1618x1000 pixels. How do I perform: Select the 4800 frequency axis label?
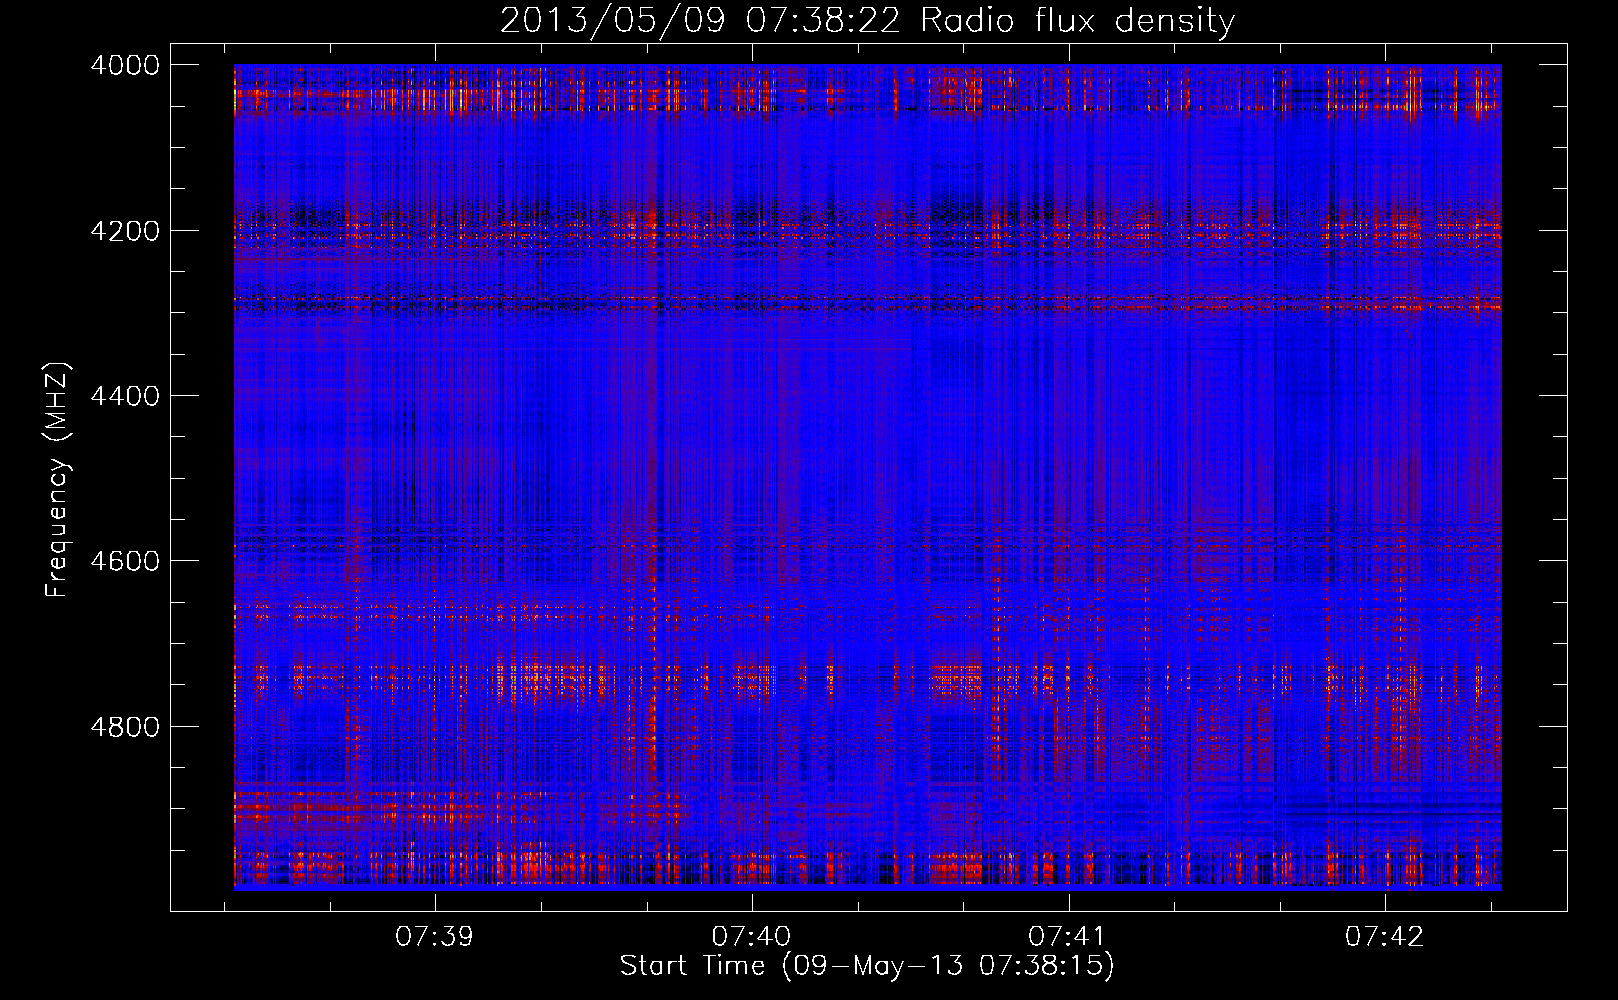pyautogui.click(x=125, y=727)
